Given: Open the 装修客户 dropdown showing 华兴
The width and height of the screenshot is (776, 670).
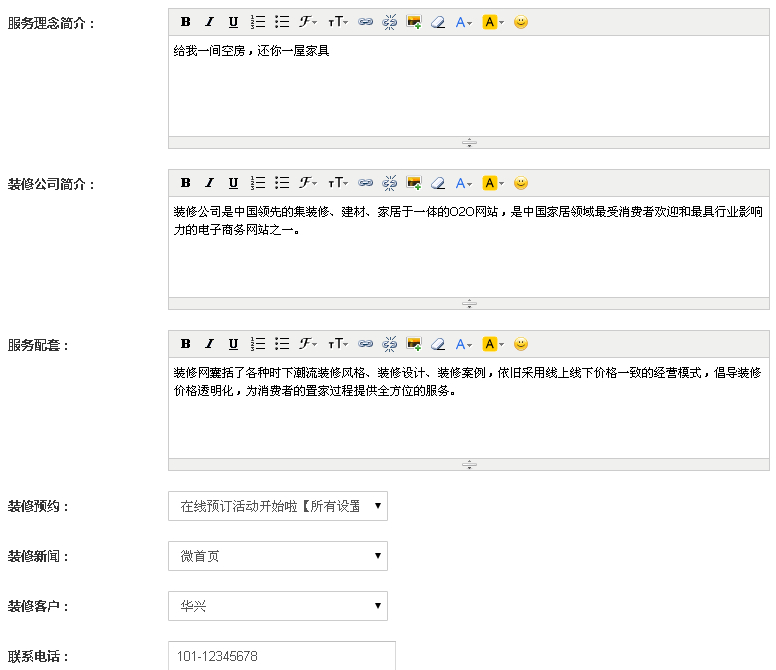Looking at the screenshot, I should 277,606.
